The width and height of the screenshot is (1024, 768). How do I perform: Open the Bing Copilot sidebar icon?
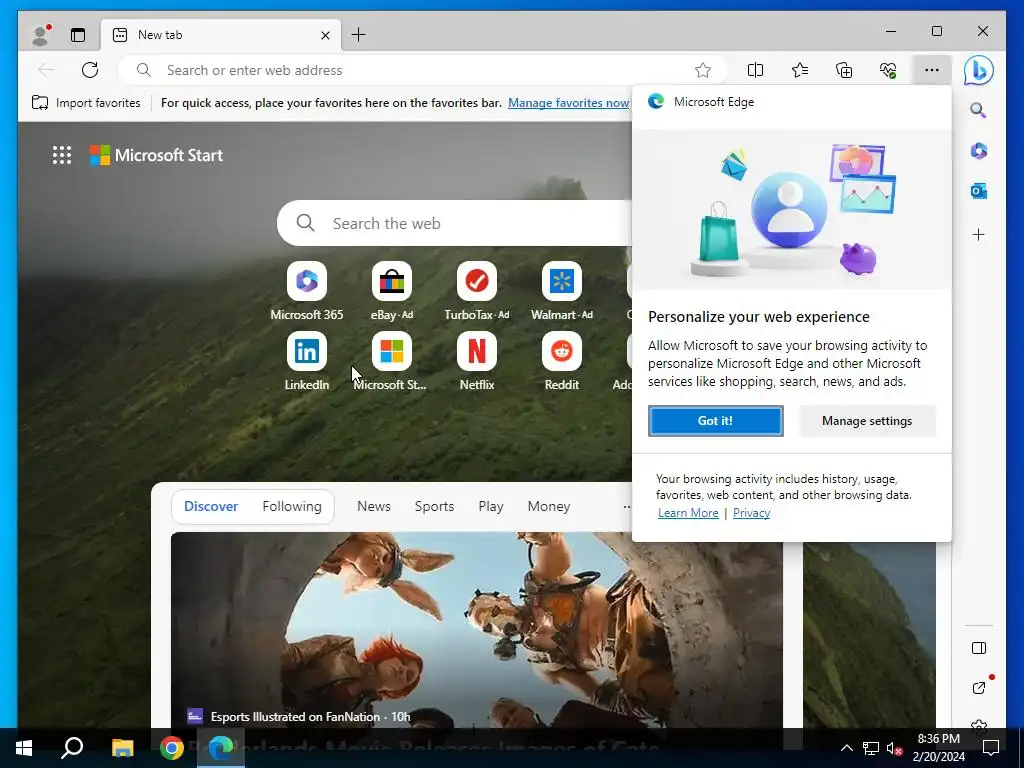979,70
